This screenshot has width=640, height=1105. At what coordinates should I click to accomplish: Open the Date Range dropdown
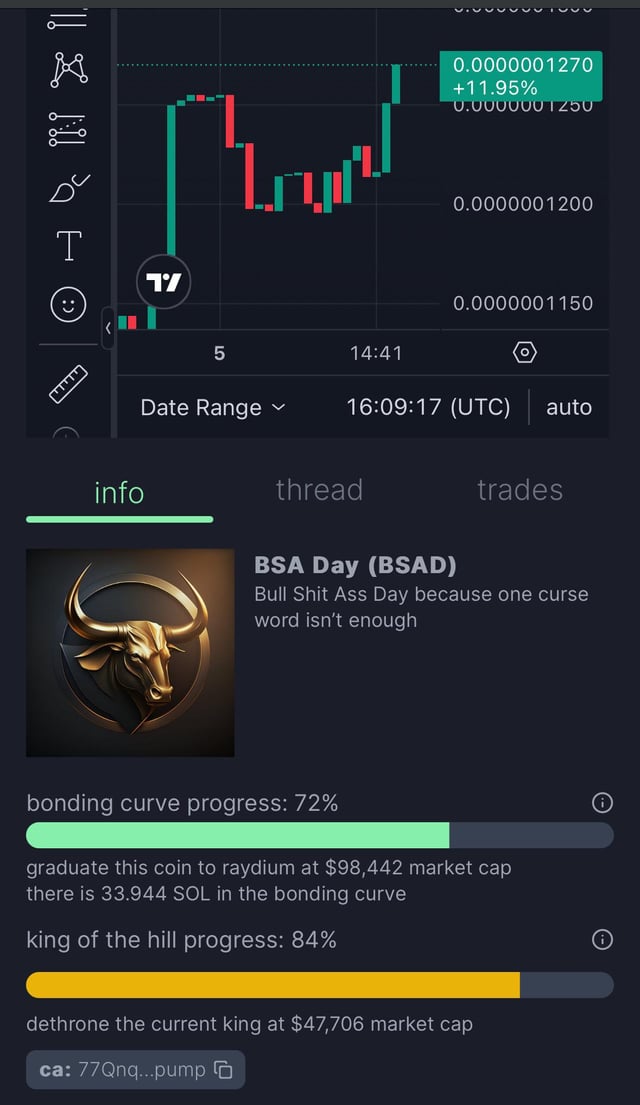pyautogui.click(x=212, y=407)
